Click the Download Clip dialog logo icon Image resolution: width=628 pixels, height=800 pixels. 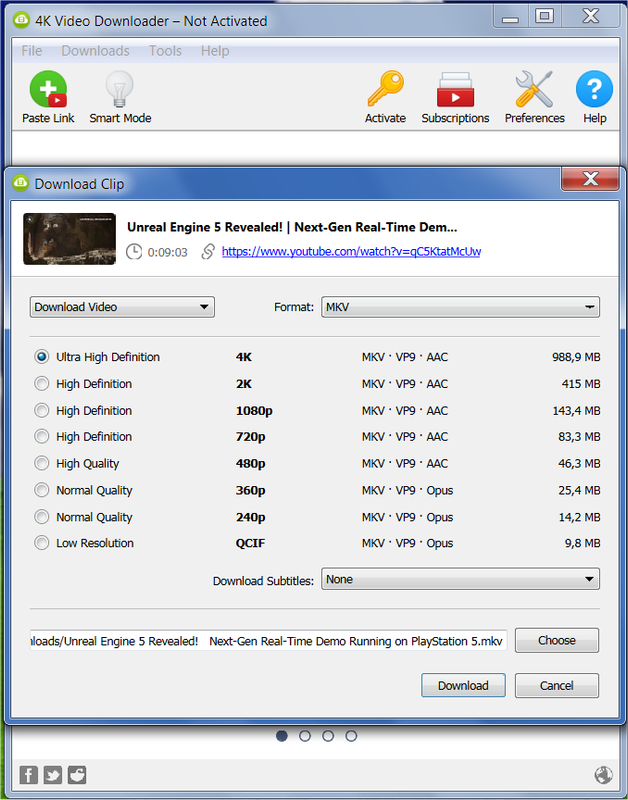pyautogui.click(x=20, y=183)
